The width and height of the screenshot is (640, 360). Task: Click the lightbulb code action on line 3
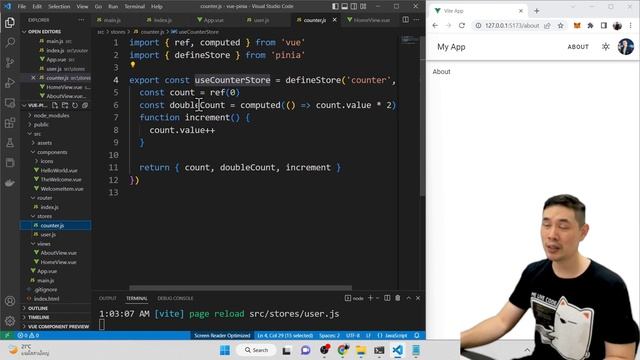coord(133,64)
